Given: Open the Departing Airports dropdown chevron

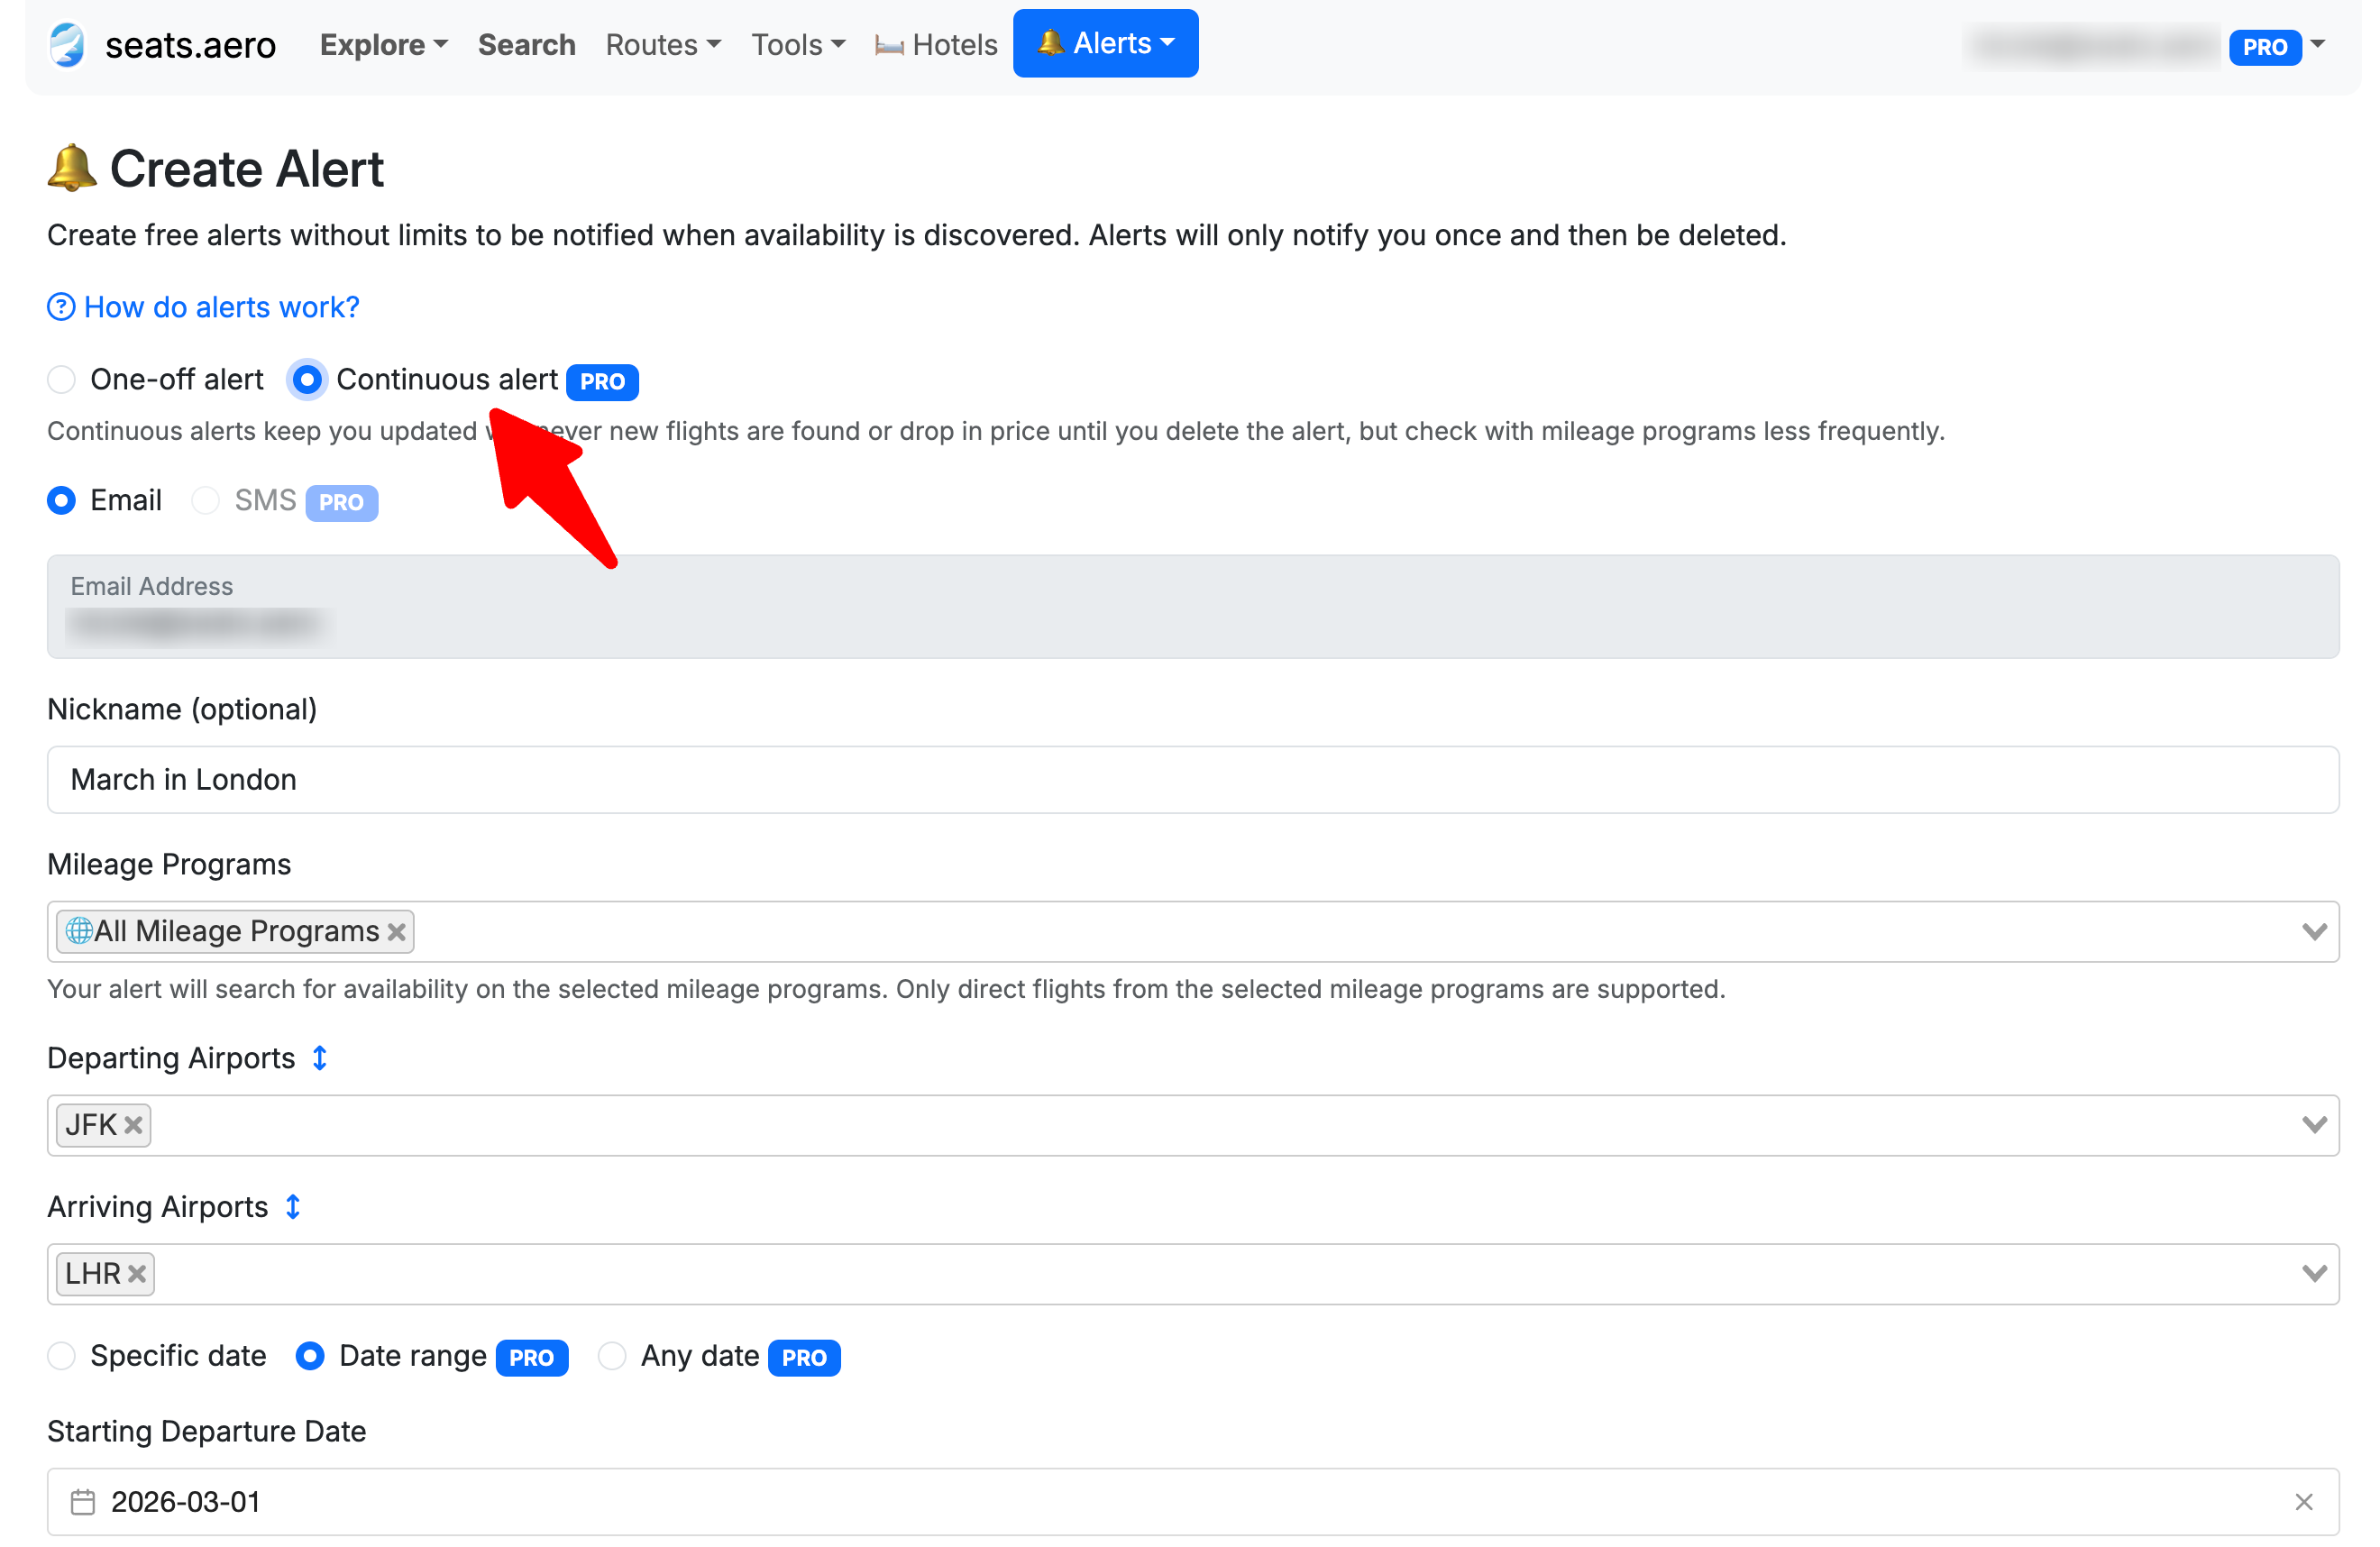Looking at the screenshot, I should pos(2313,1125).
